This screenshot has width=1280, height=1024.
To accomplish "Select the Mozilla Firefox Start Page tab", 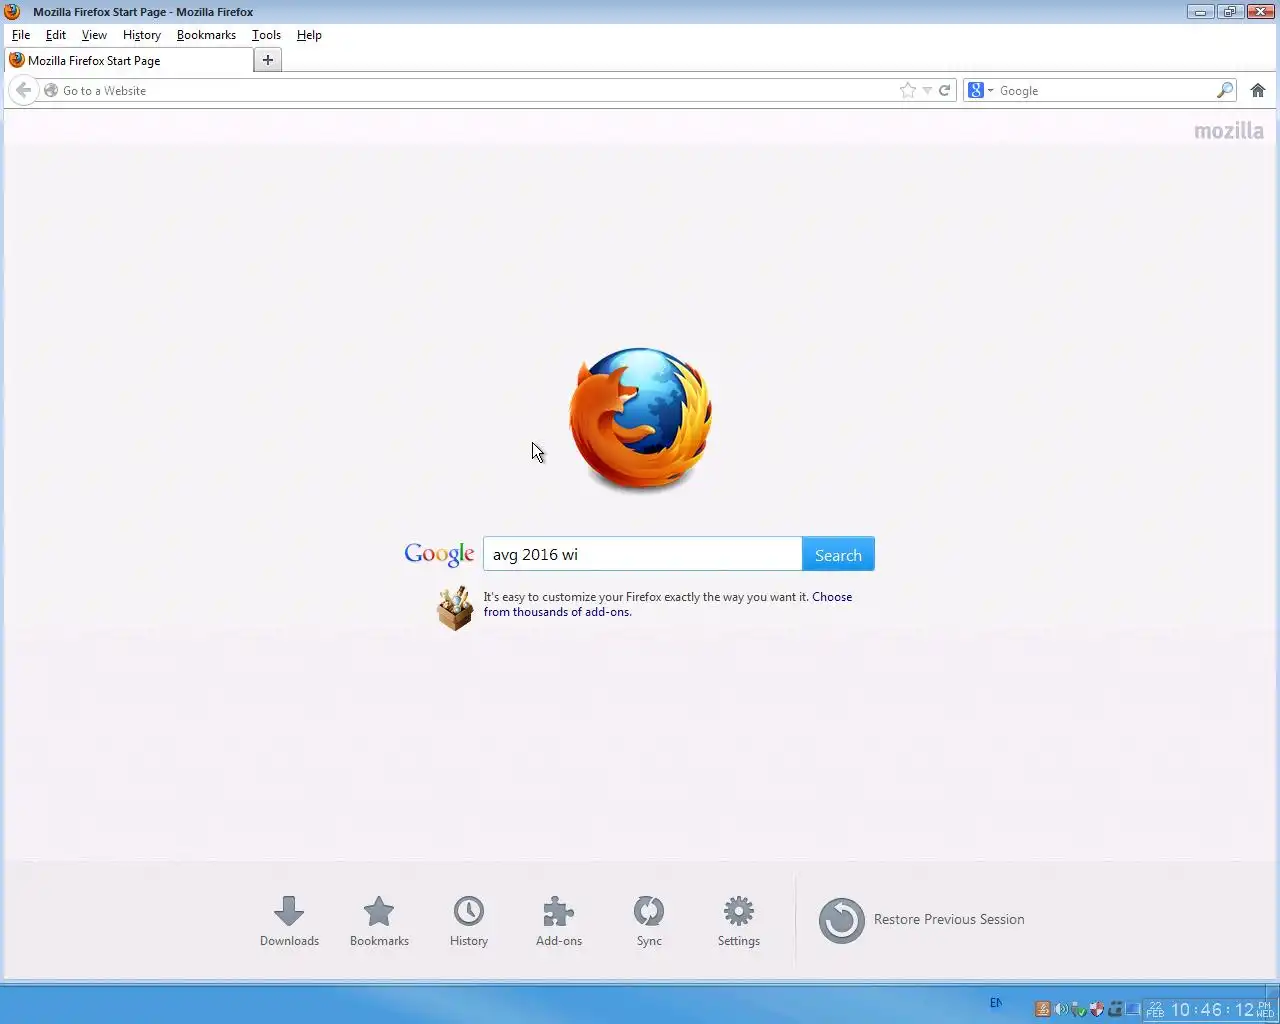I will pos(129,60).
